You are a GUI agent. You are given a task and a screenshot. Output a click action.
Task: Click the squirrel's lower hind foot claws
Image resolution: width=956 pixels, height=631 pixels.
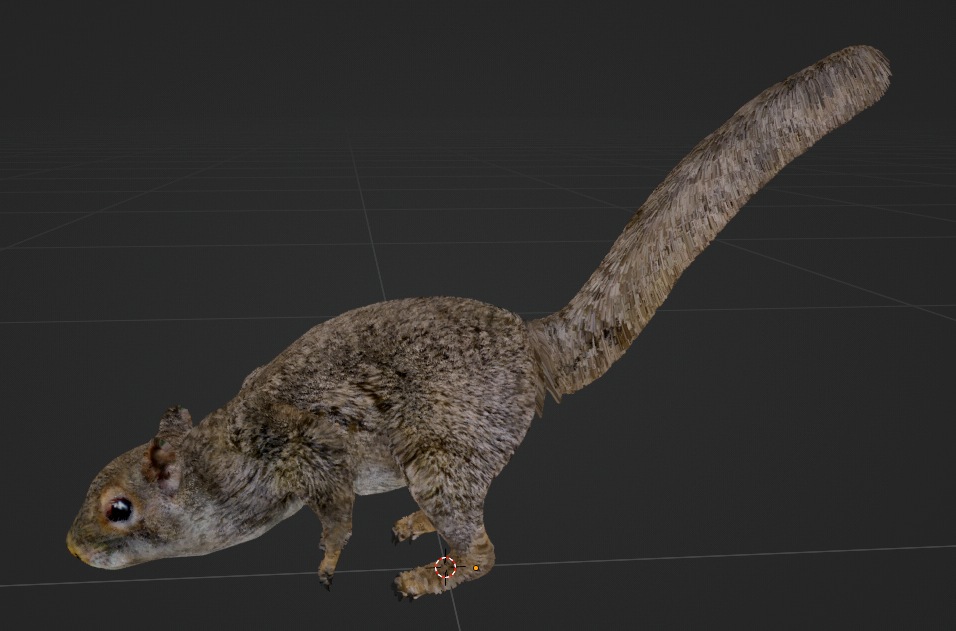(x=404, y=587)
